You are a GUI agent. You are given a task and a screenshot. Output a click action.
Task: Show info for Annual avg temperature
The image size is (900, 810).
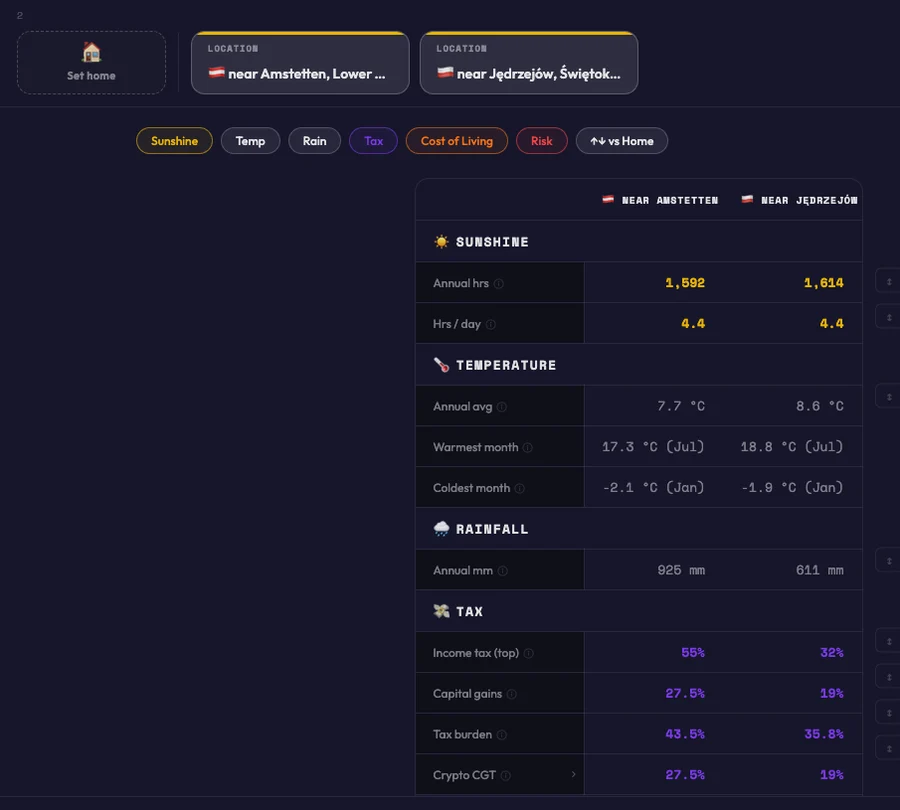[x=502, y=406]
